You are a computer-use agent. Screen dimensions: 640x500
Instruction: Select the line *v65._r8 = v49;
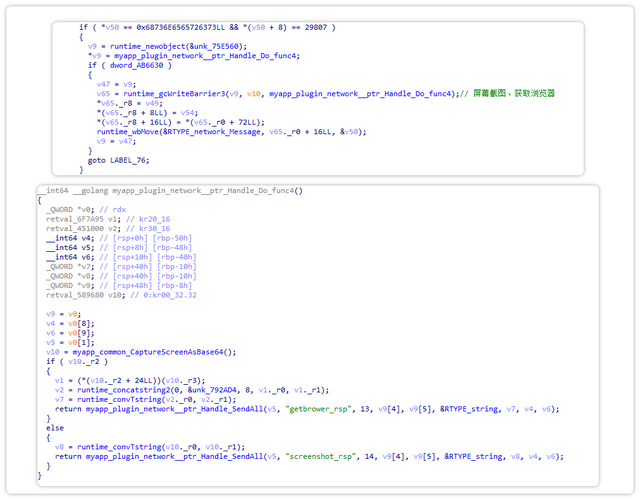pos(129,103)
